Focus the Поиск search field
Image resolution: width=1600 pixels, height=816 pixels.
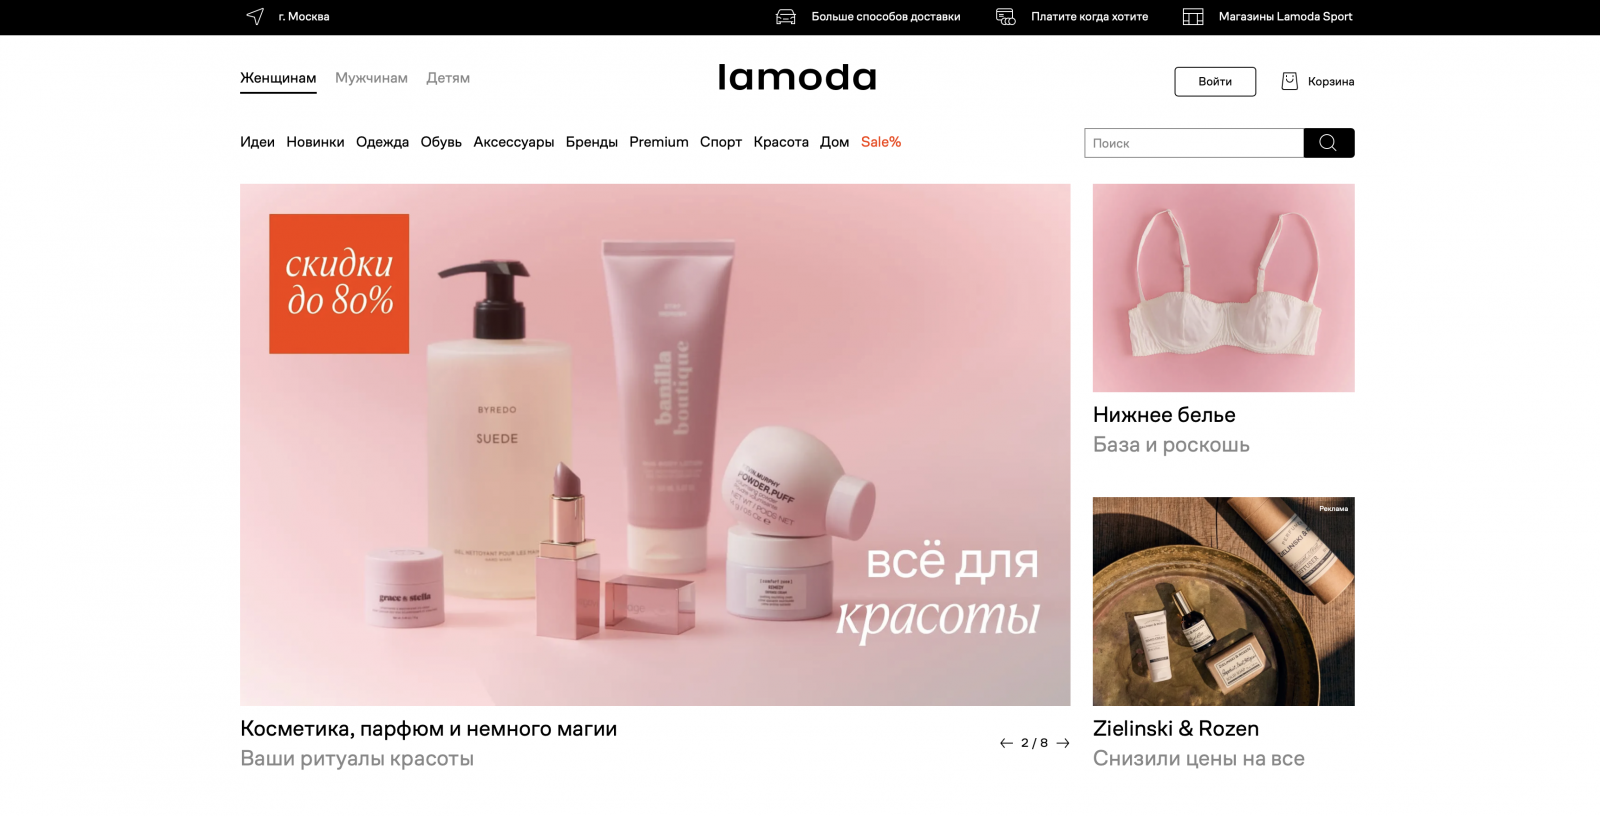pos(1194,143)
